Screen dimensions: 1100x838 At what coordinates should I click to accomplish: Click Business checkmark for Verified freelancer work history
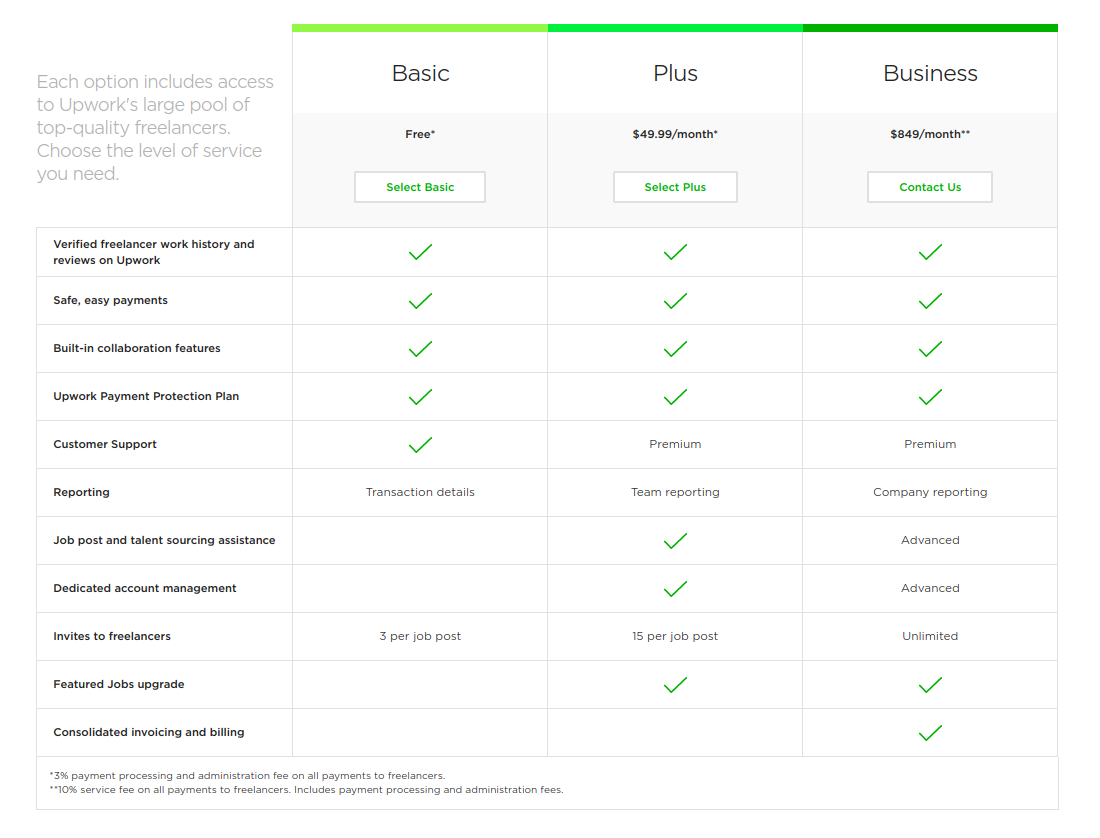coord(930,252)
